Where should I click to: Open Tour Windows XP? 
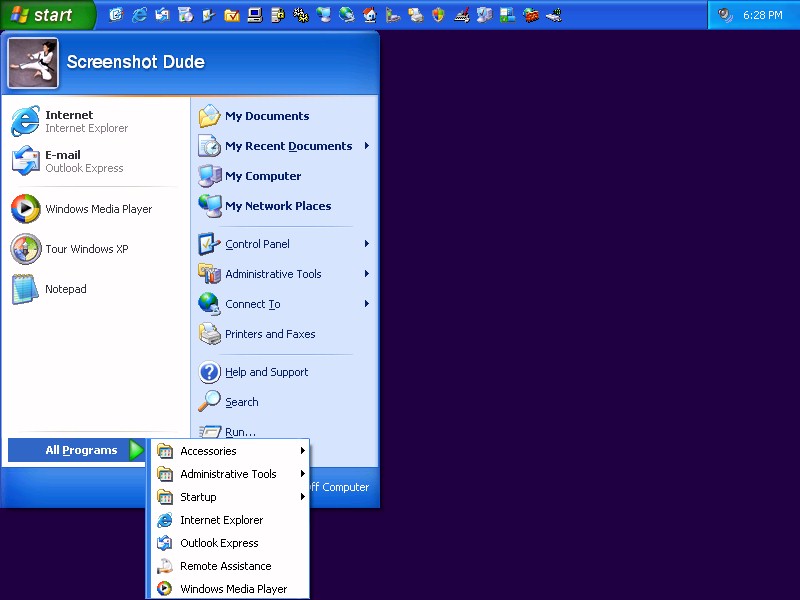pyautogui.click(x=86, y=249)
